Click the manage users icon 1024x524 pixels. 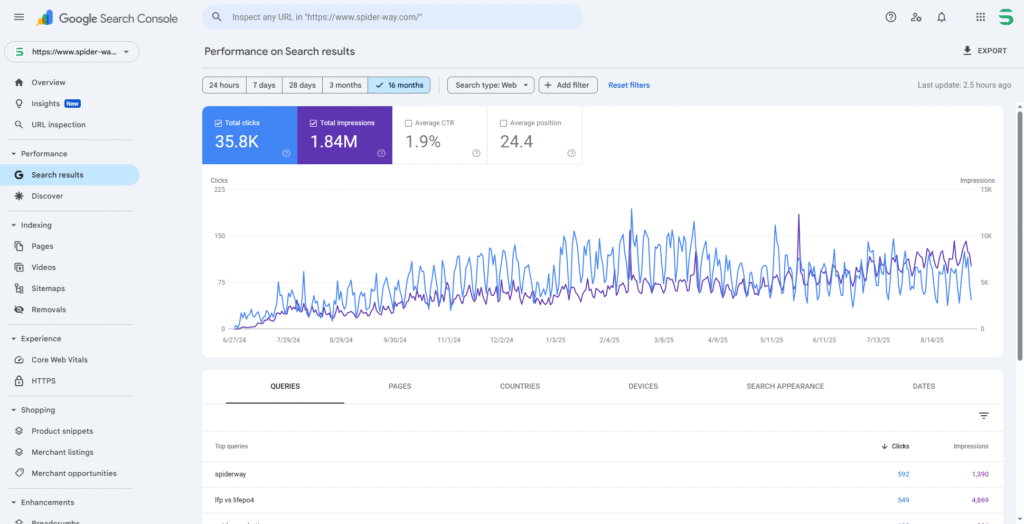(916, 17)
